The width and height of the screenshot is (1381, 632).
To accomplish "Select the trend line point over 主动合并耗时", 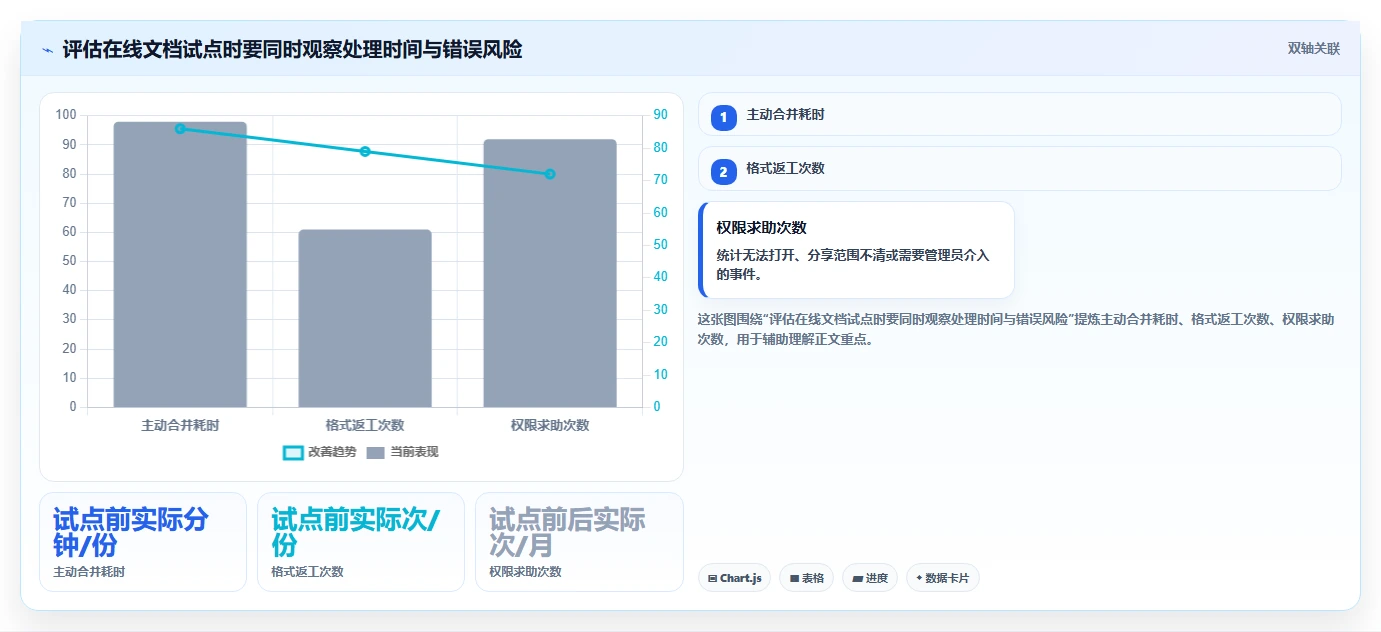I will pyautogui.click(x=180, y=129).
